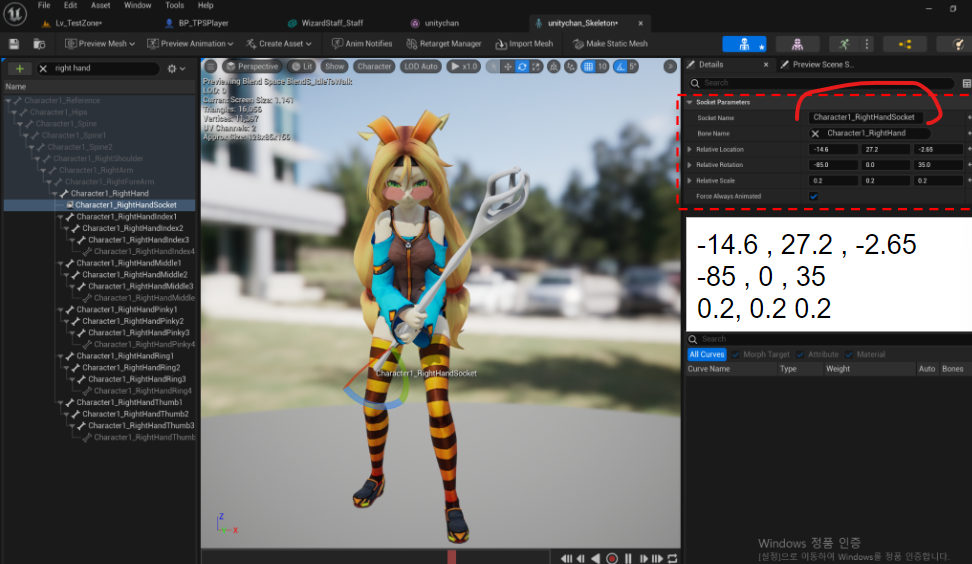Activate the Translate gizmo tool
Viewport: 972px width, 564px height.
pos(508,66)
